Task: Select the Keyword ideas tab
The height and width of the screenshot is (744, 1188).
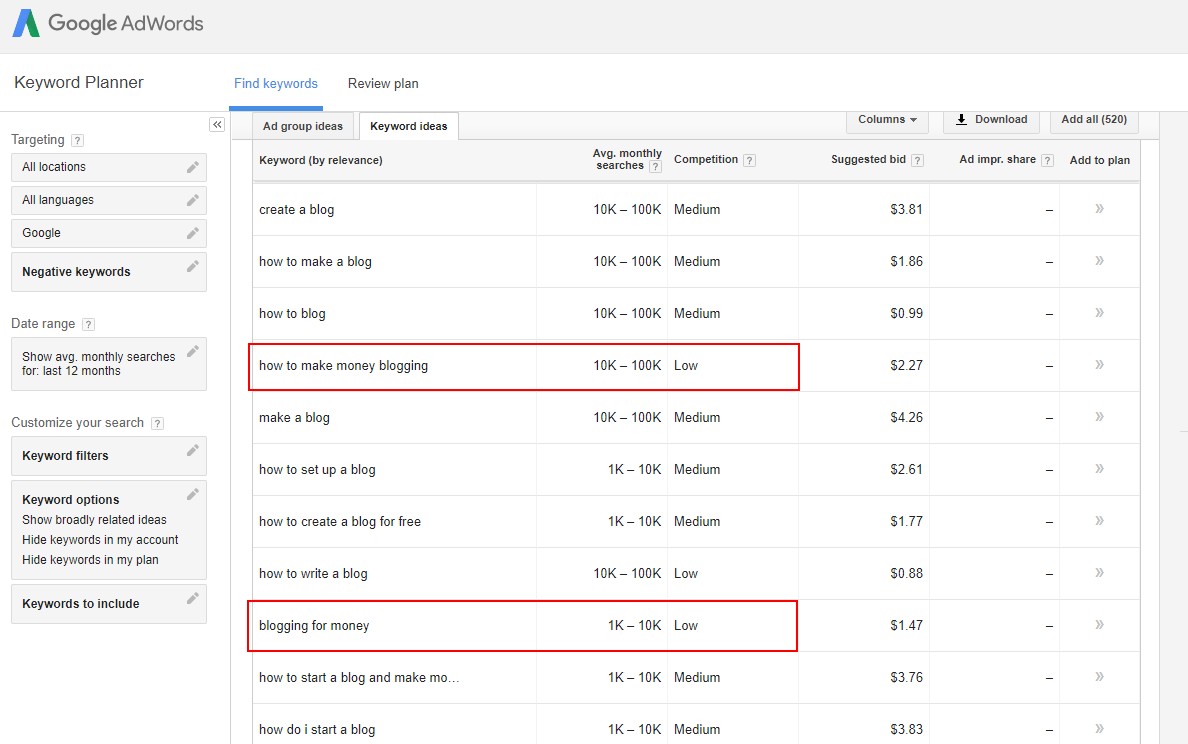Action: tap(408, 127)
